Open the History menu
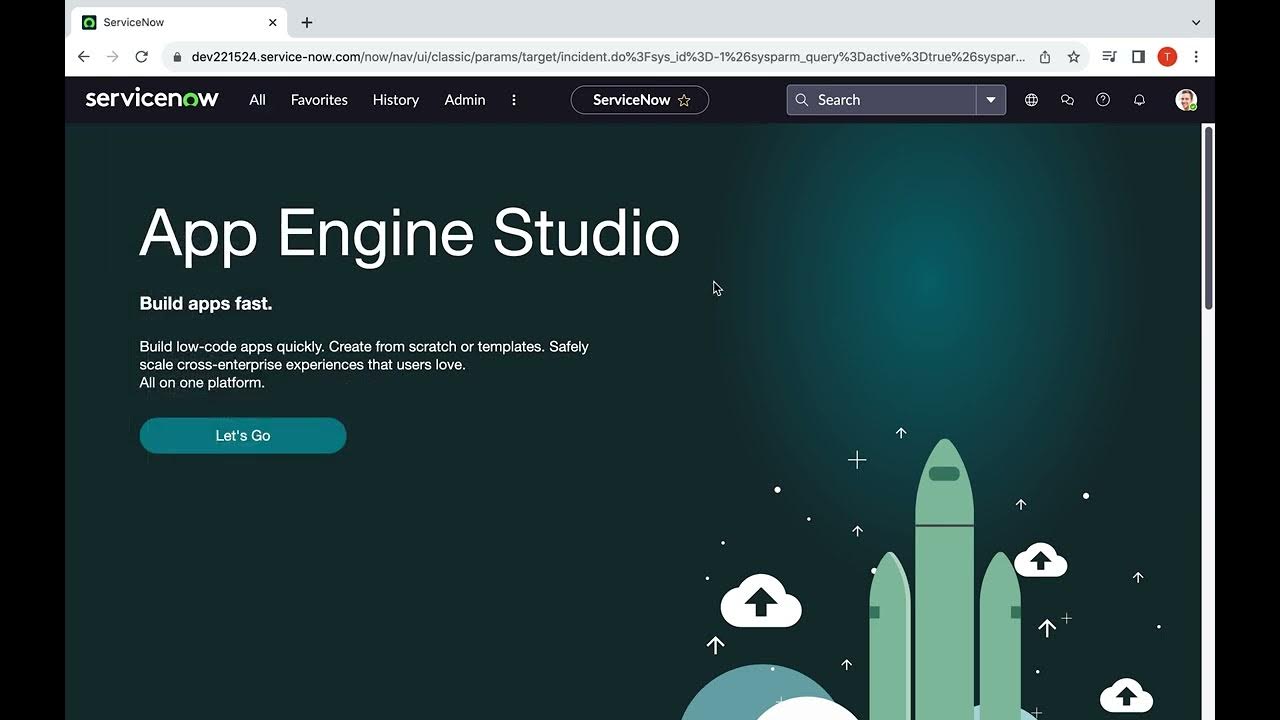 (x=396, y=100)
